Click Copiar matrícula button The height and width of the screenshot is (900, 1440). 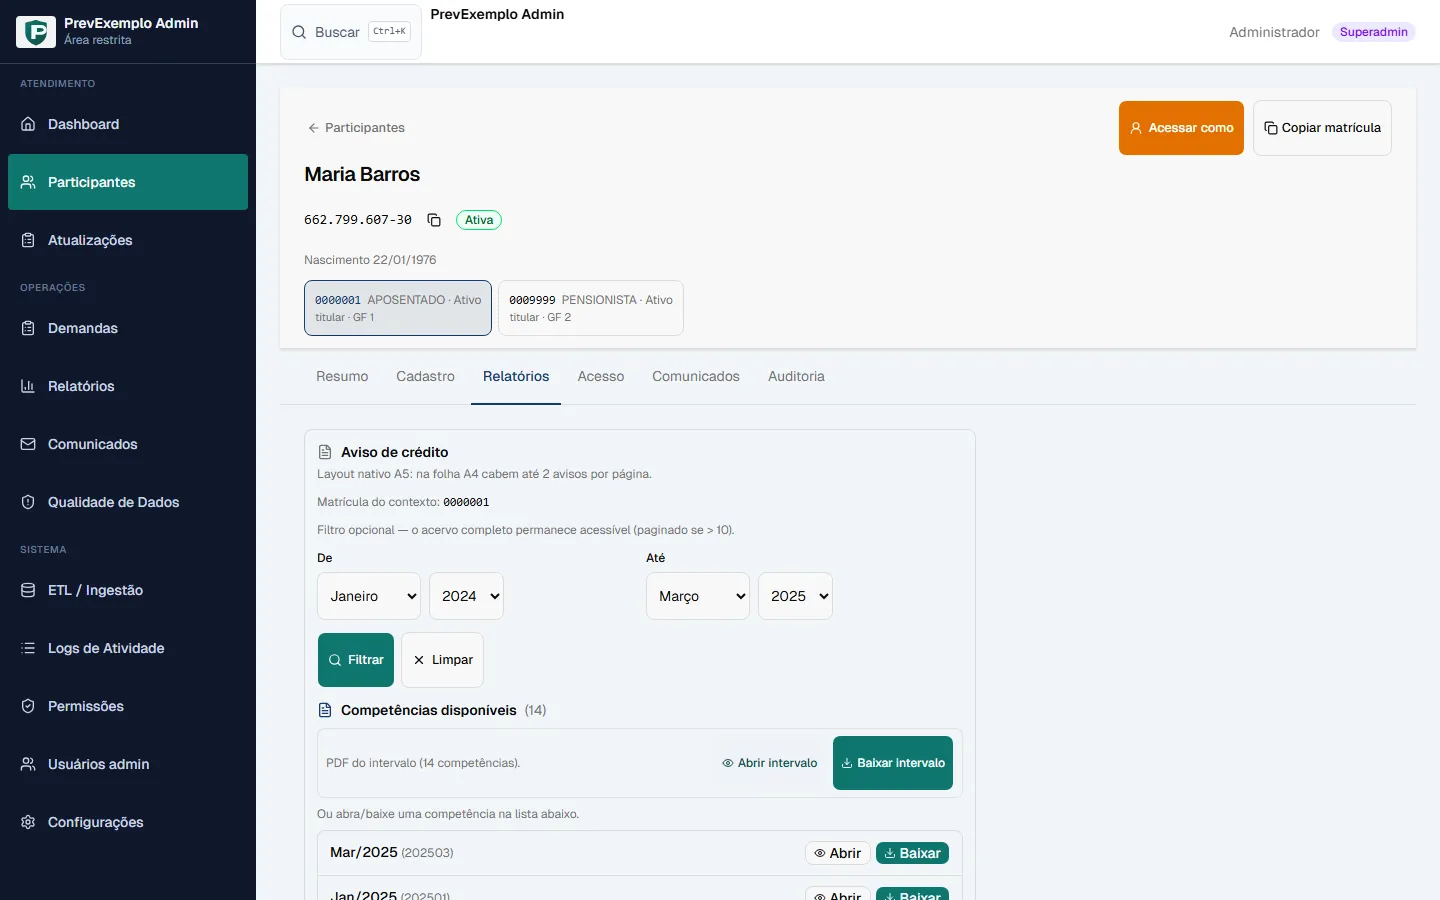(x=1322, y=128)
